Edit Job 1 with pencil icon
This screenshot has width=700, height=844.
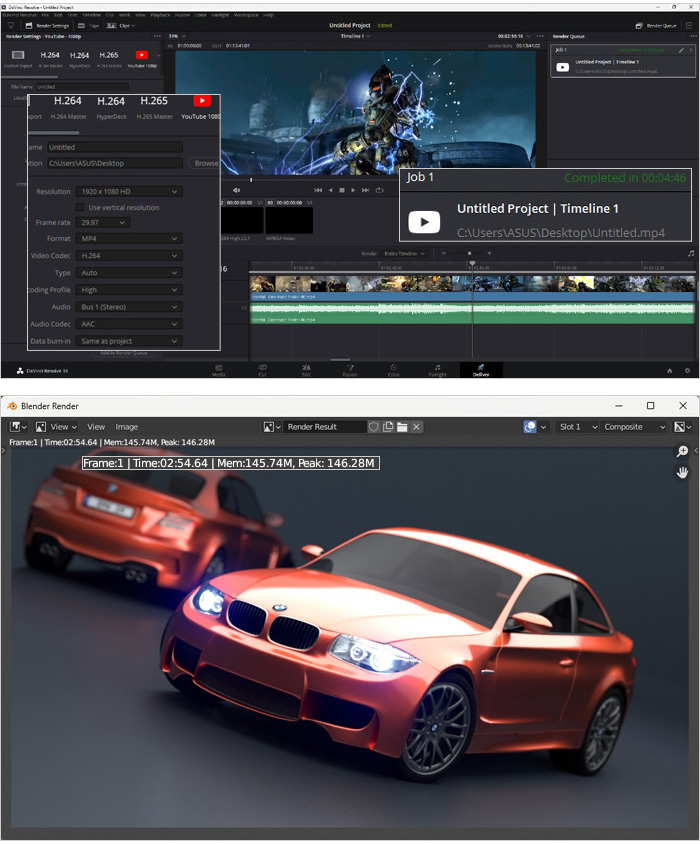pos(681,50)
